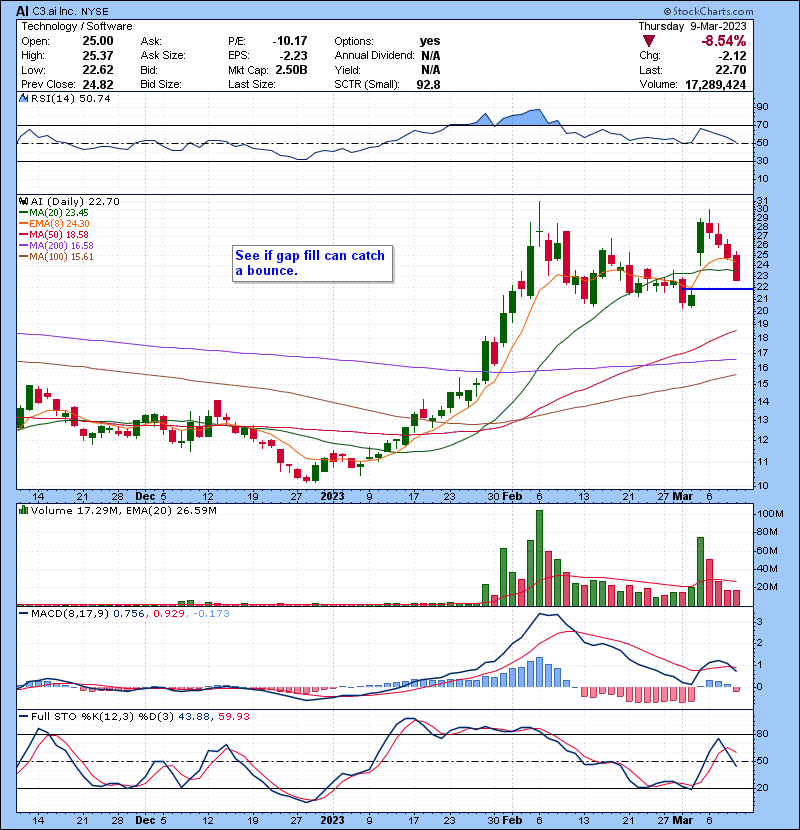This screenshot has height=830, width=800.
Task: Click the P/E value -10.17
Action: (290, 41)
